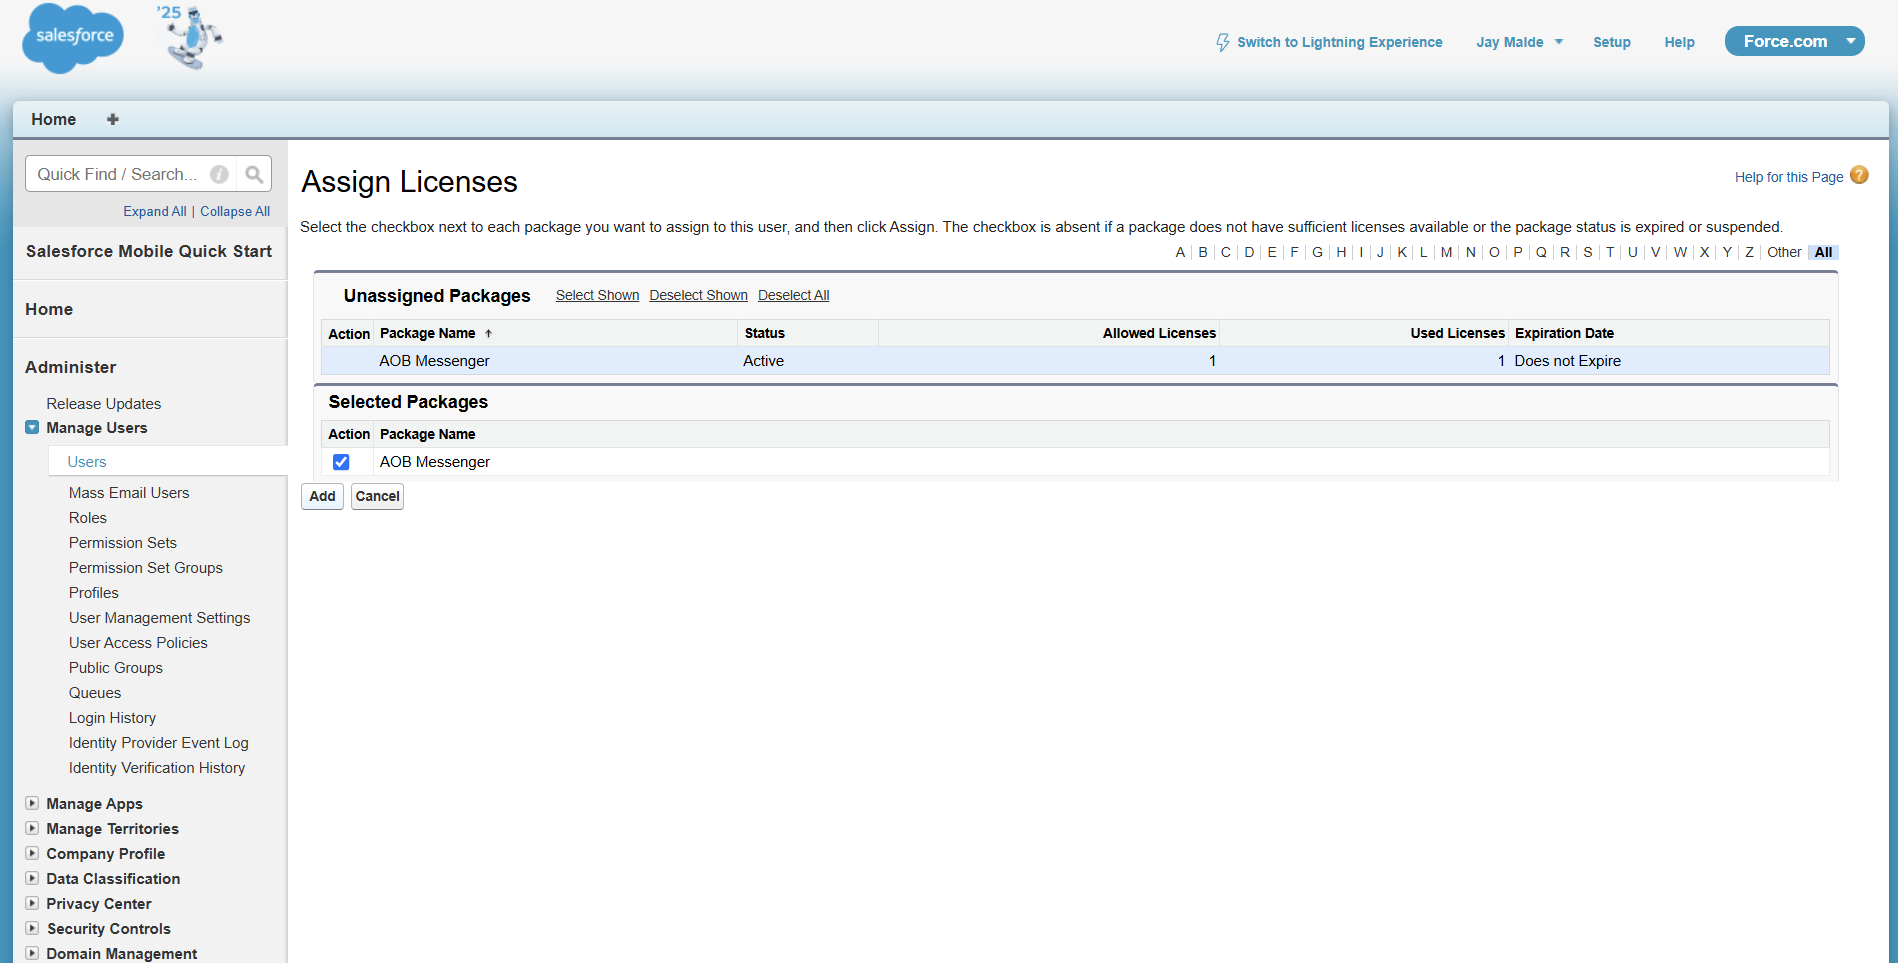Open Mass Email Users

point(129,492)
